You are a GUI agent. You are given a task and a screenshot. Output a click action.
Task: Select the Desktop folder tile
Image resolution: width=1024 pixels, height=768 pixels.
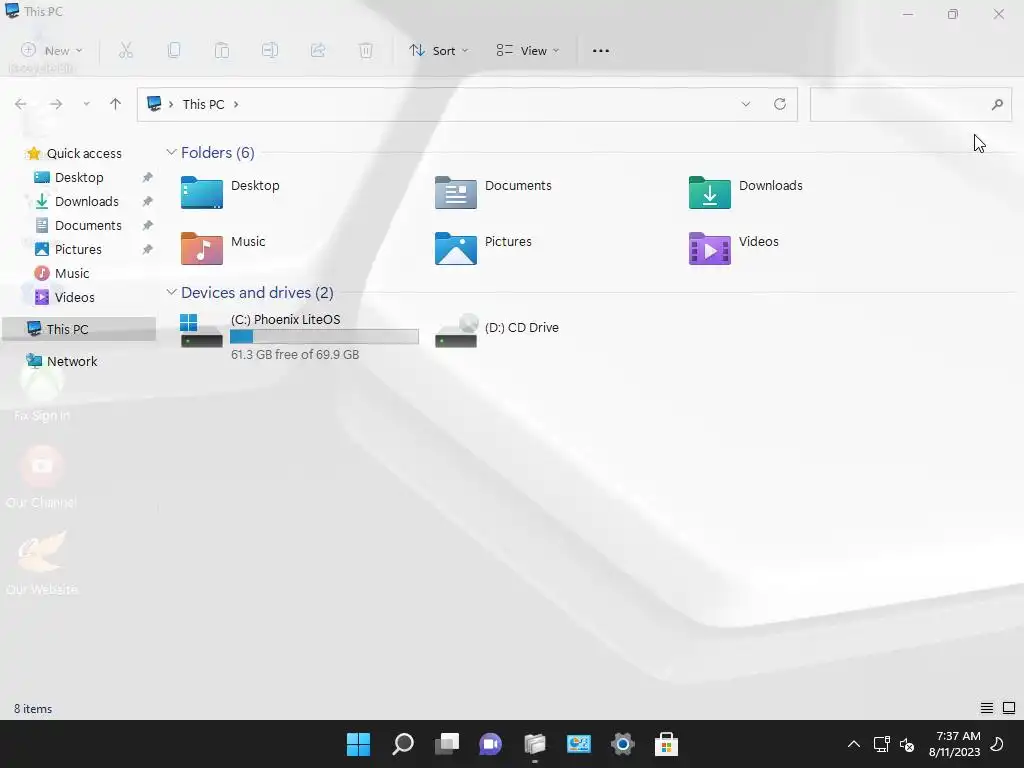[230, 193]
